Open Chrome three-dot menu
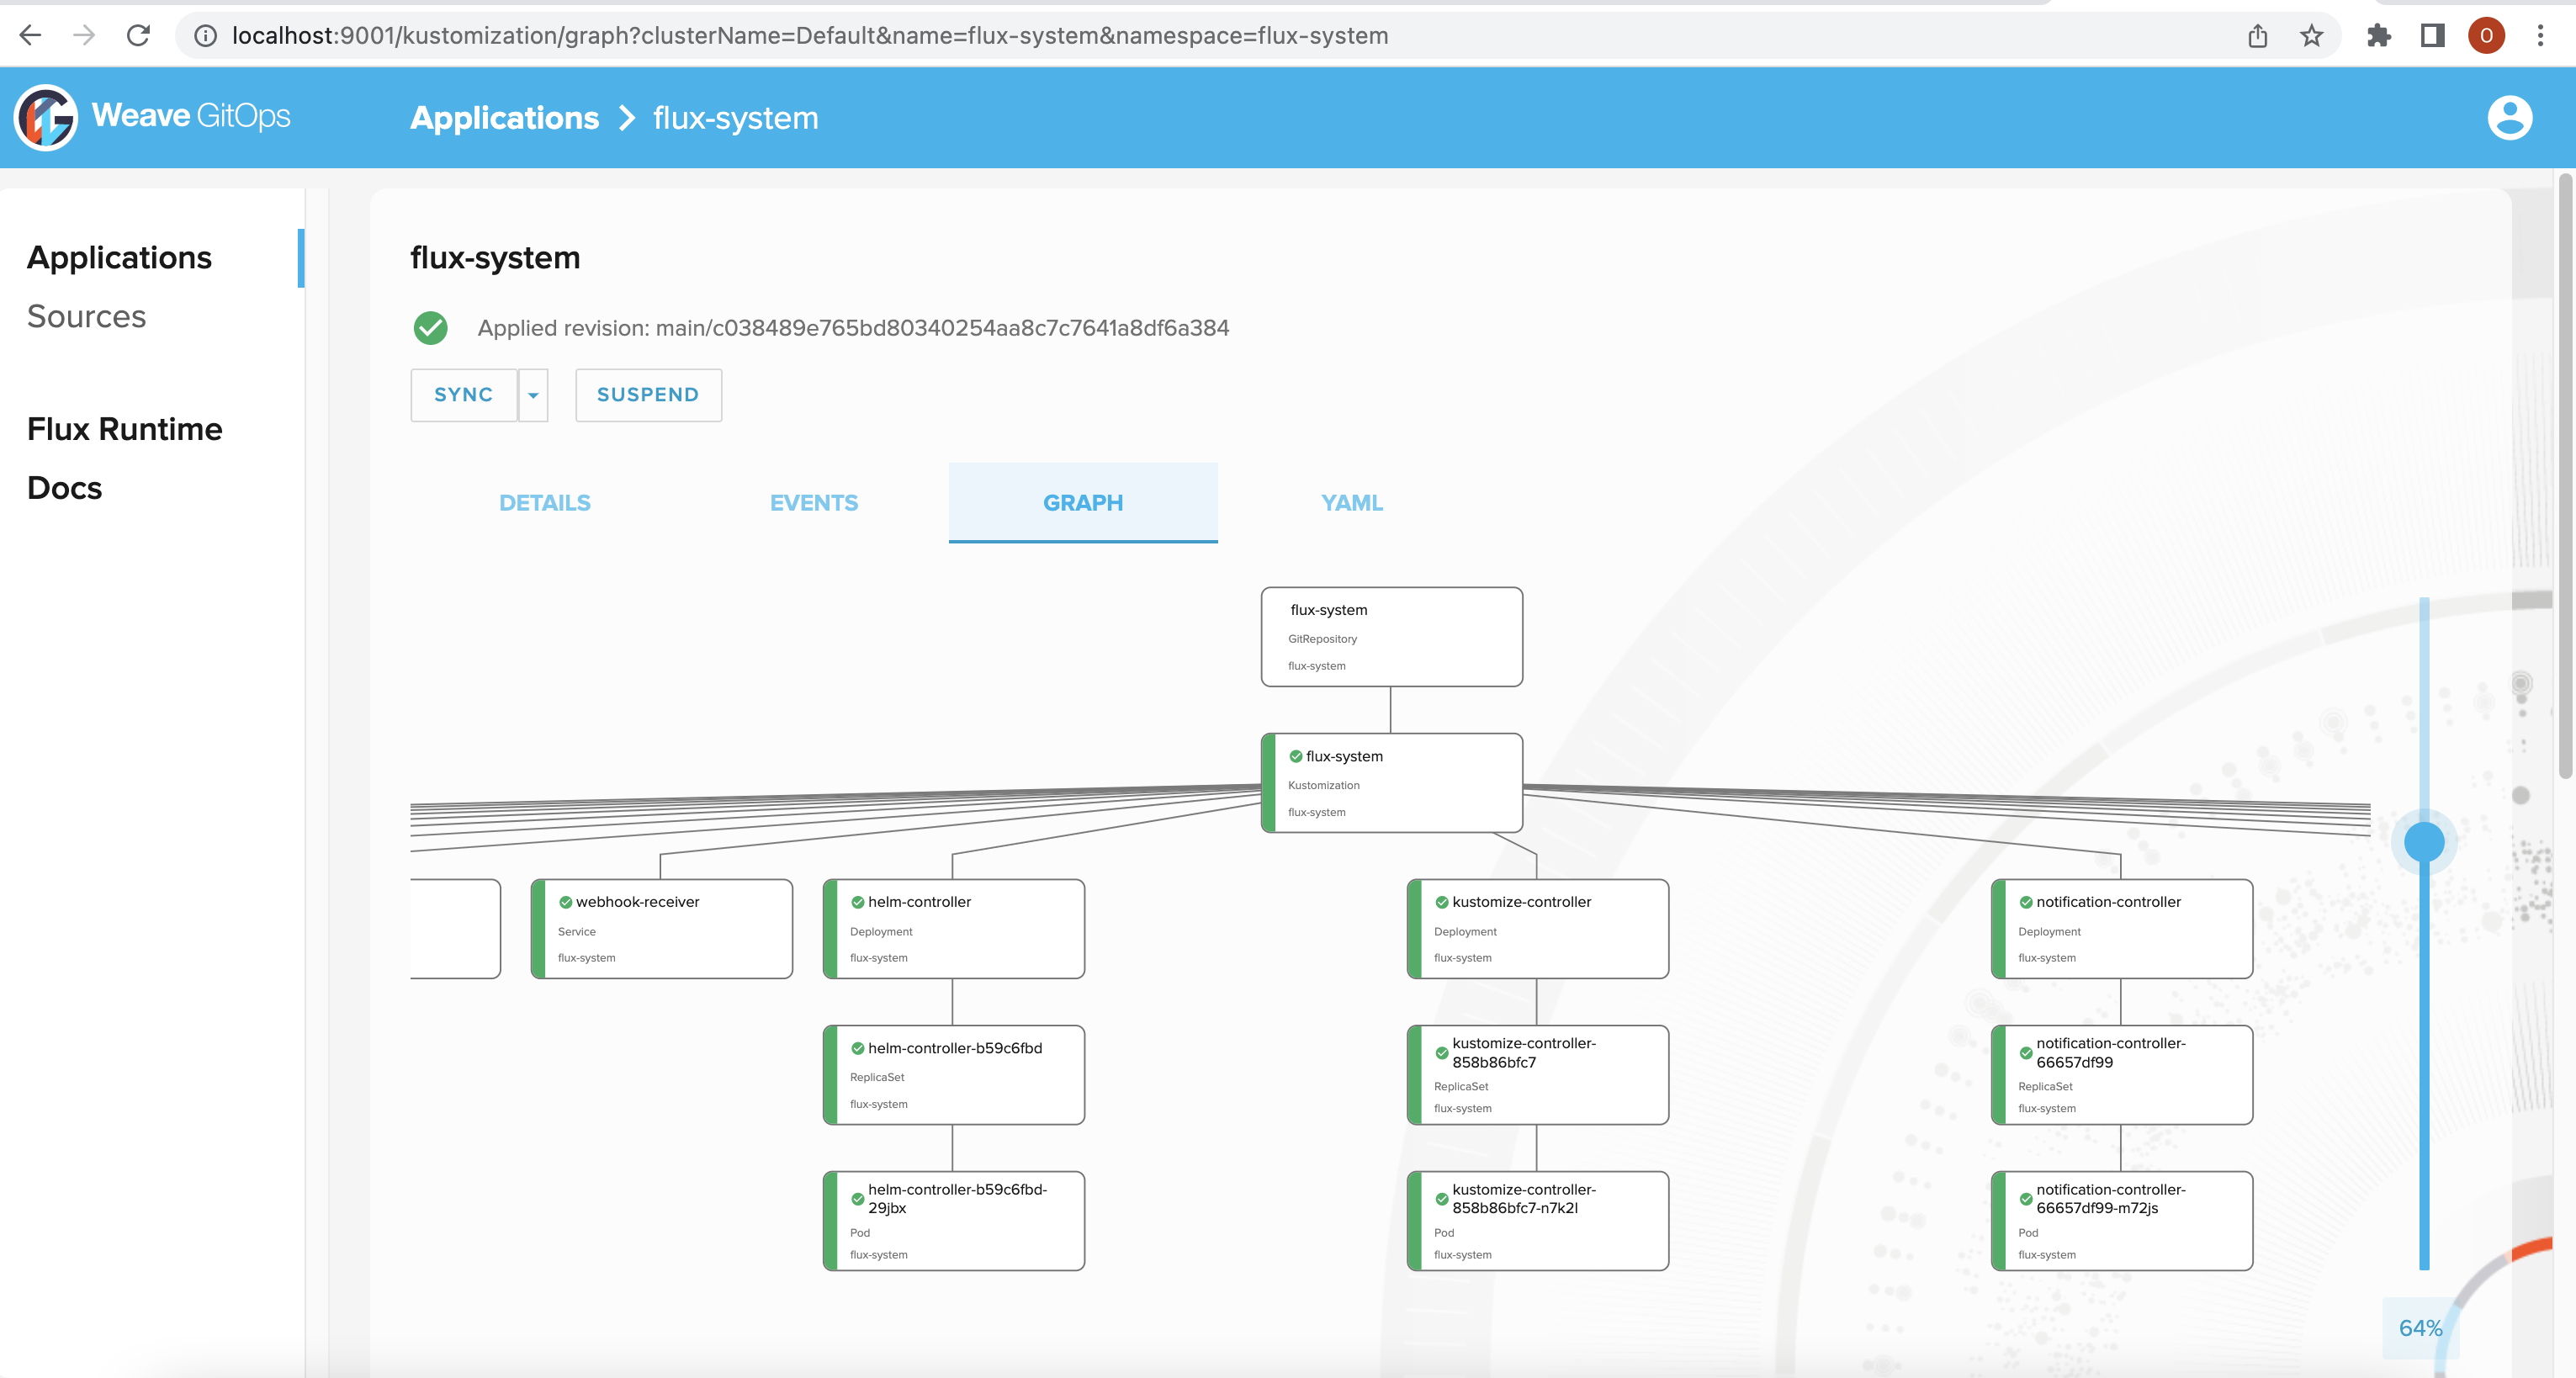The image size is (2576, 1378). [x=2540, y=36]
